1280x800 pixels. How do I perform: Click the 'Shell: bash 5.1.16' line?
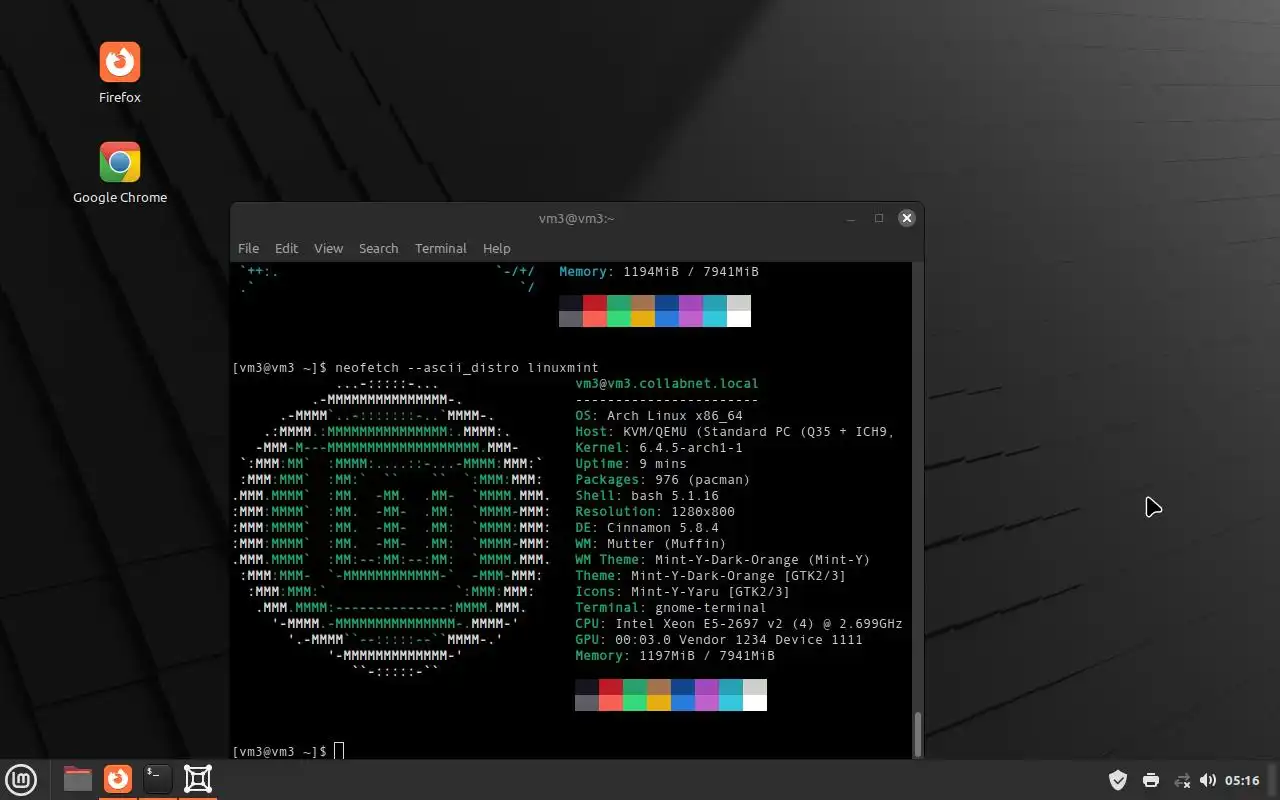coord(647,495)
